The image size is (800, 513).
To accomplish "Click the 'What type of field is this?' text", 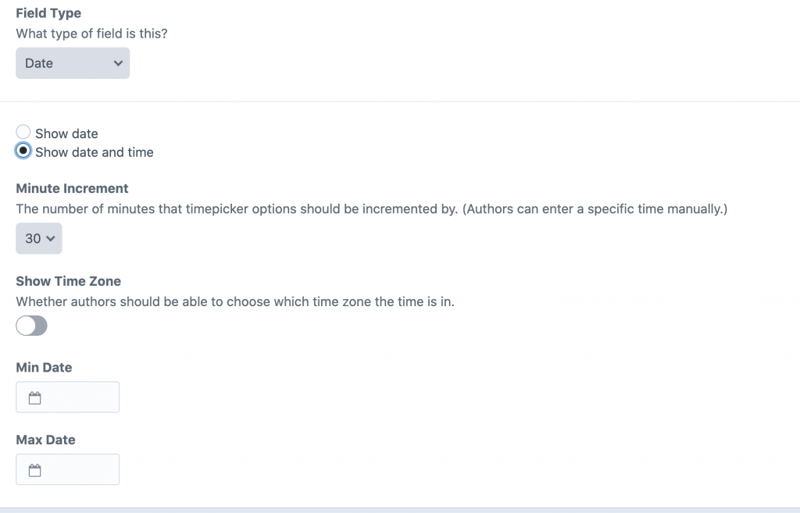I will pyautogui.click(x=92, y=33).
